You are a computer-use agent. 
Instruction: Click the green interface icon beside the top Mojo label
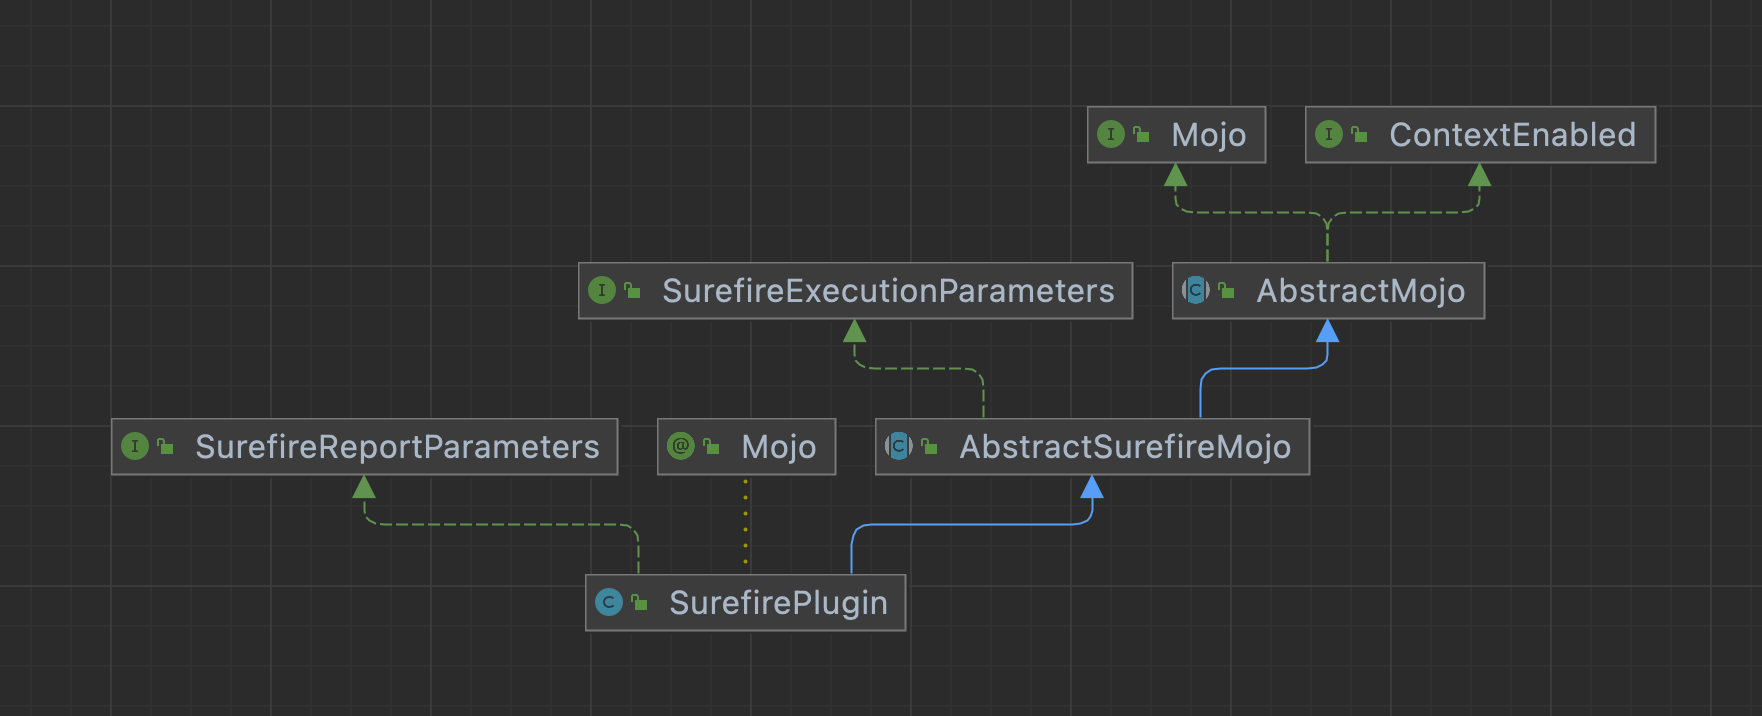pyautogui.click(x=1110, y=134)
